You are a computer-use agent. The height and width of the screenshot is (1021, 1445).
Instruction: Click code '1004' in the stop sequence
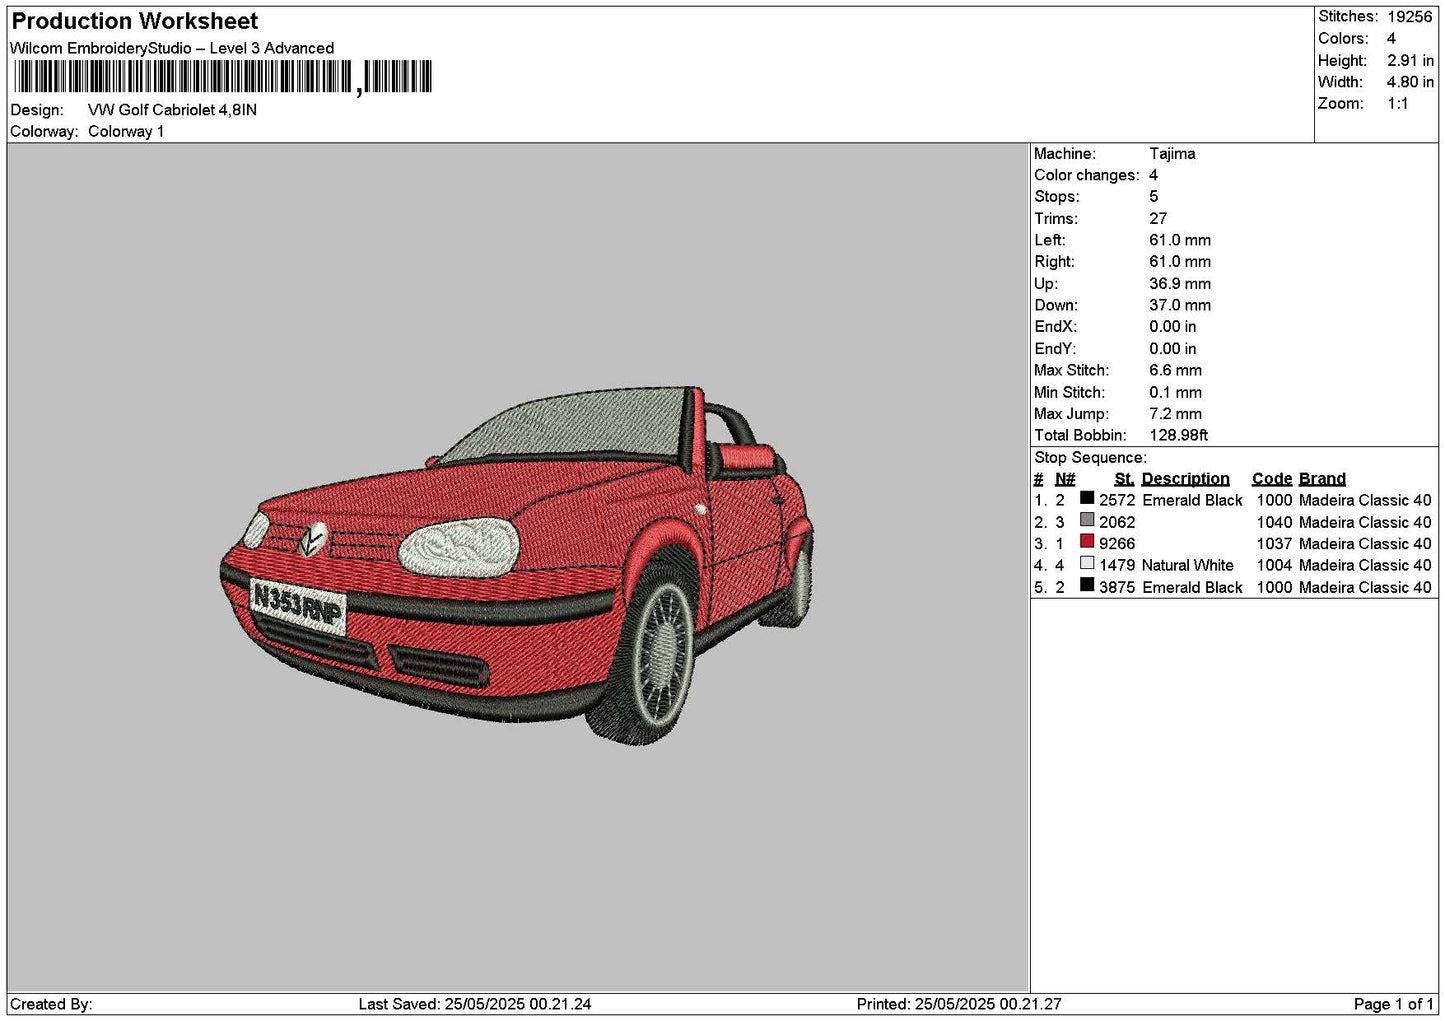tap(1274, 566)
